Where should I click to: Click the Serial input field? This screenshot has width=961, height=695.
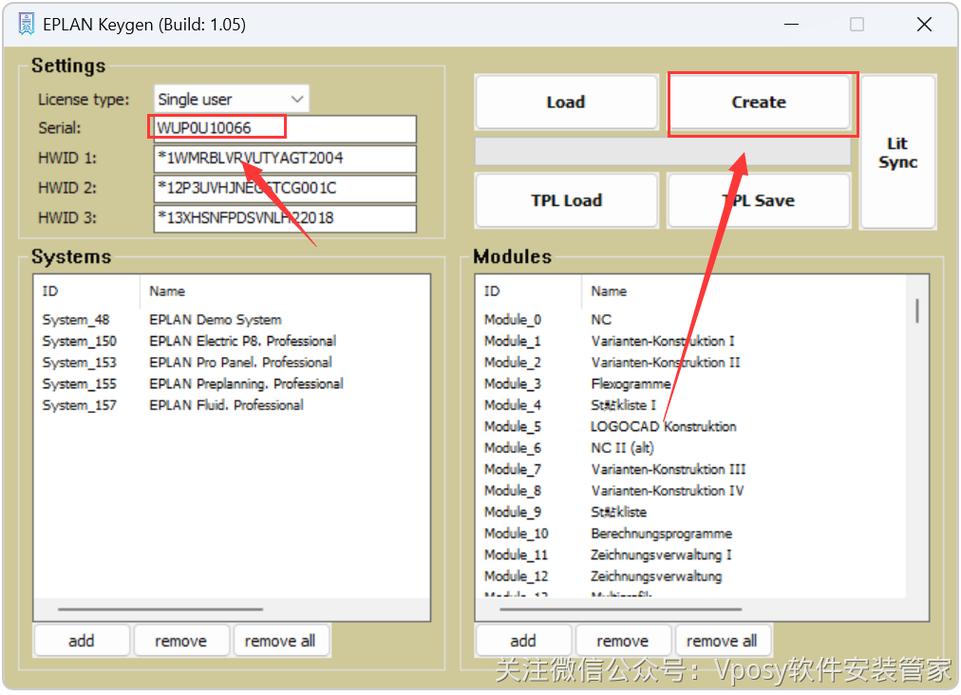pos(285,129)
